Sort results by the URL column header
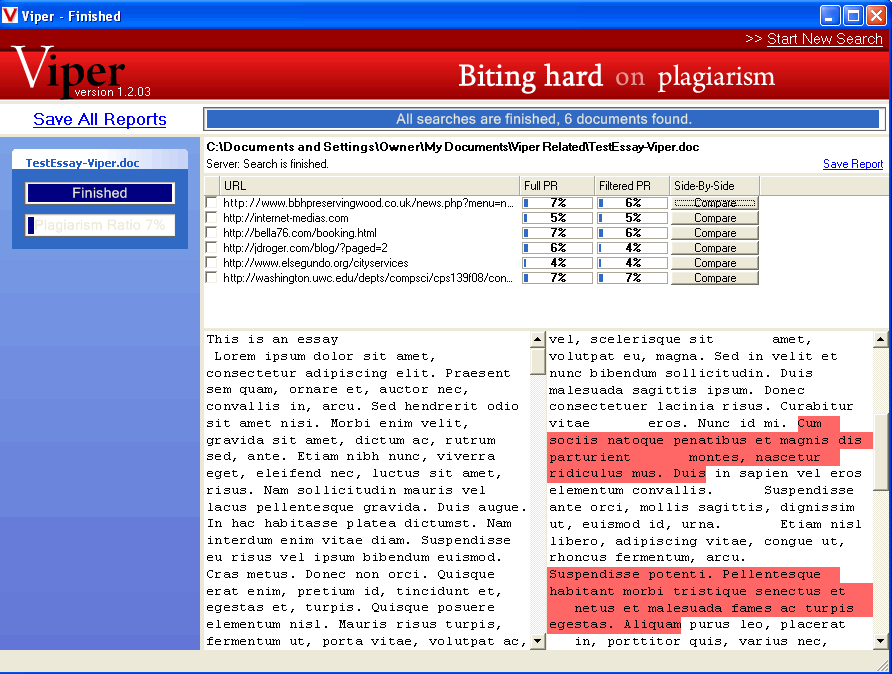 pos(369,185)
